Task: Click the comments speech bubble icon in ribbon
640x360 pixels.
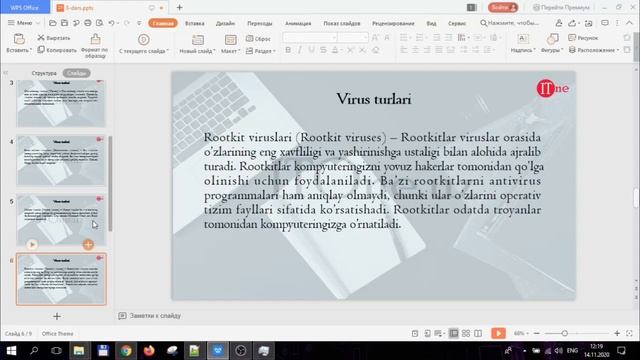Action: 605,23
